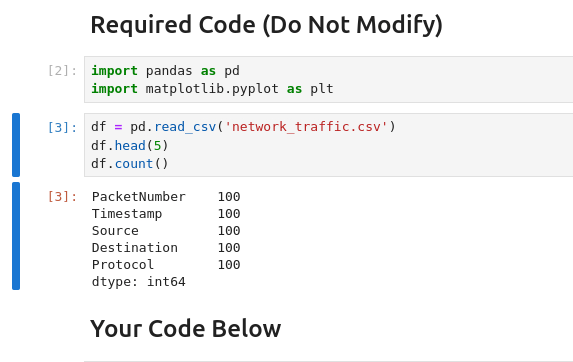
Task: Click the [2] input prompt label
Action: point(62,71)
